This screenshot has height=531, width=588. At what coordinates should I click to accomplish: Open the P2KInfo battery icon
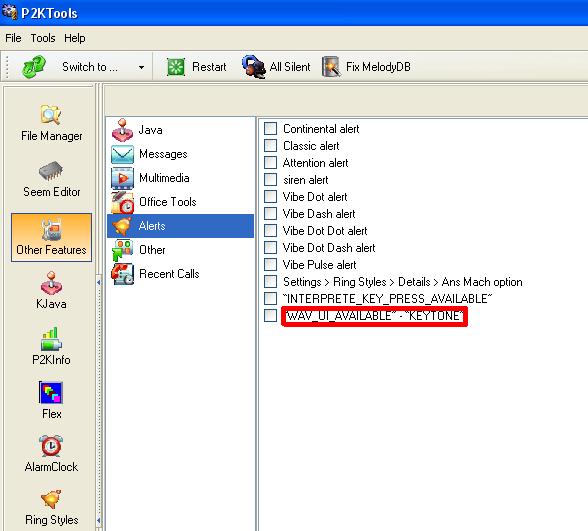tap(51, 339)
